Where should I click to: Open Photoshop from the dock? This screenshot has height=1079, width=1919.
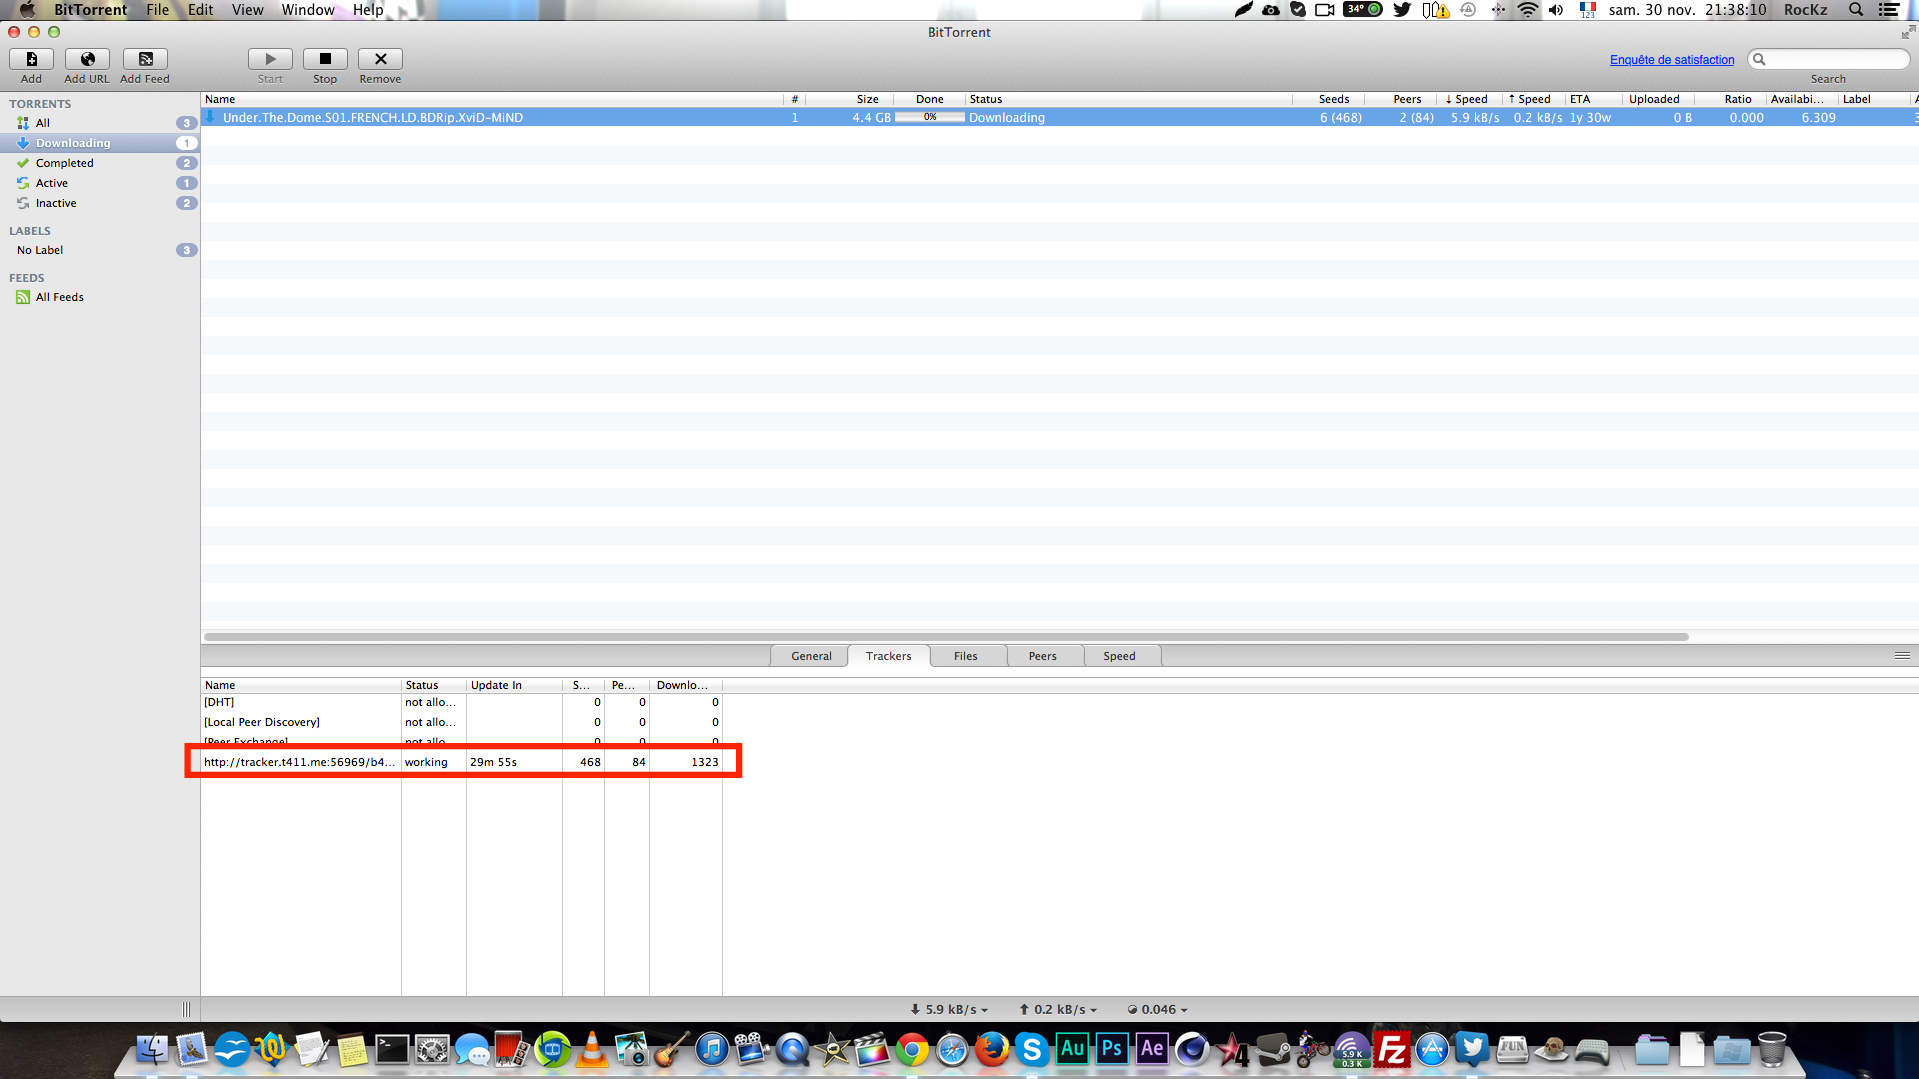click(1112, 1050)
